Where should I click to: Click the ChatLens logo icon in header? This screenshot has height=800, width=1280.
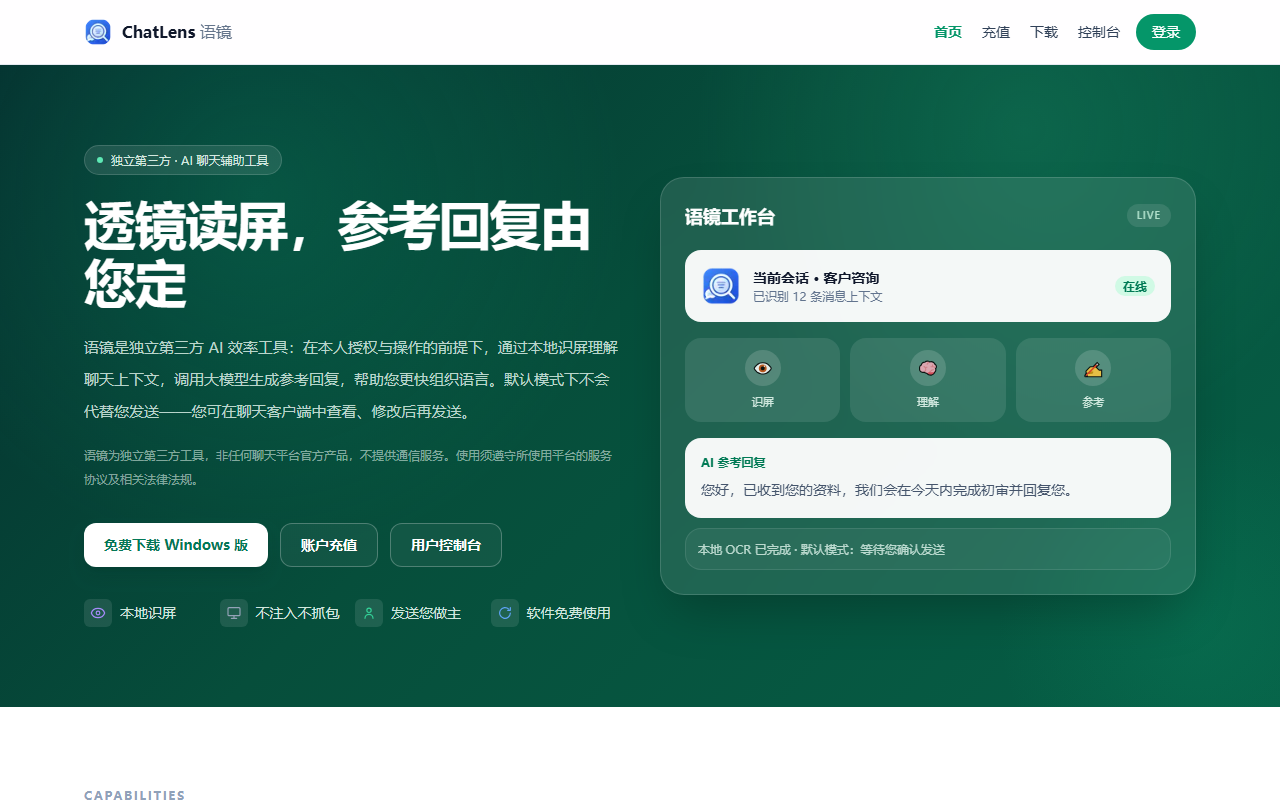tap(98, 32)
